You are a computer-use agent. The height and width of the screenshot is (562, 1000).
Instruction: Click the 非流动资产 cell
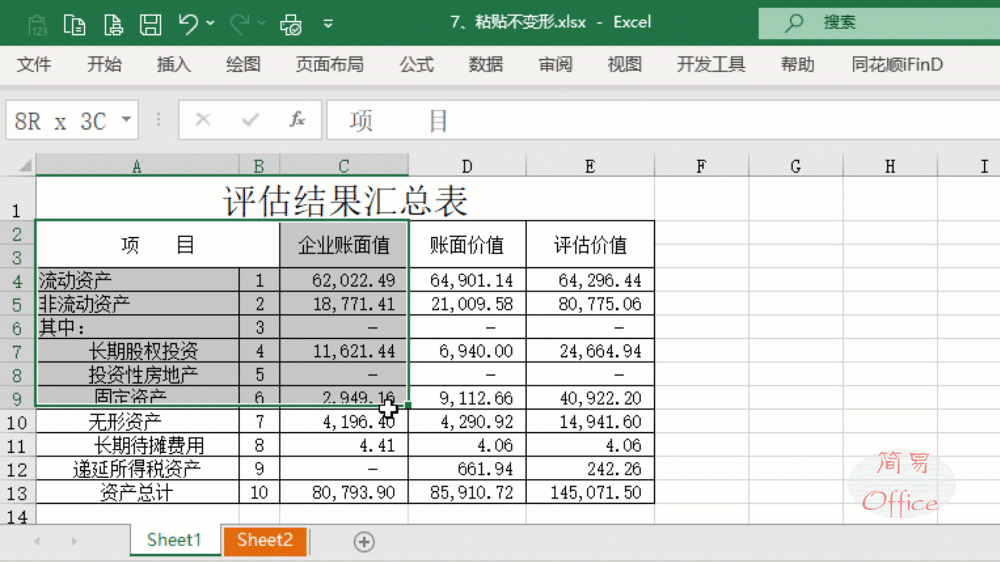click(137, 304)
